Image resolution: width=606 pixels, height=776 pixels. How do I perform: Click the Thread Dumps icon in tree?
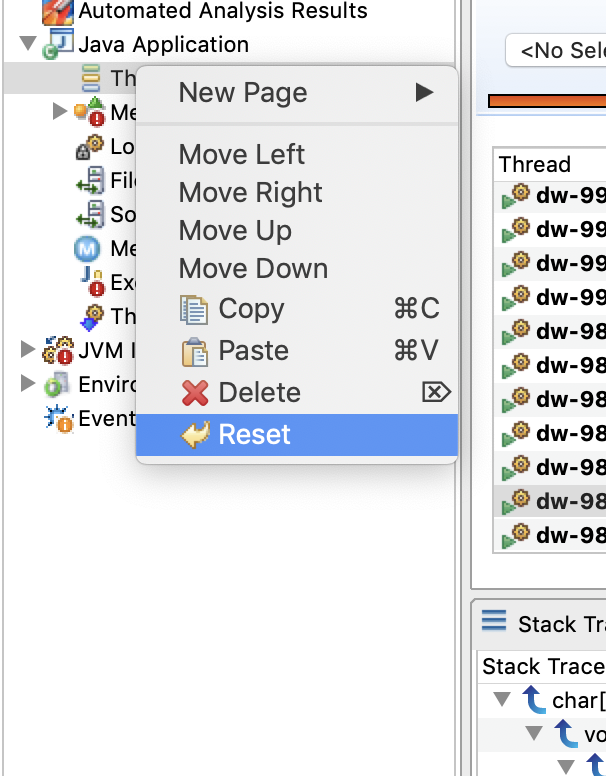92,317
